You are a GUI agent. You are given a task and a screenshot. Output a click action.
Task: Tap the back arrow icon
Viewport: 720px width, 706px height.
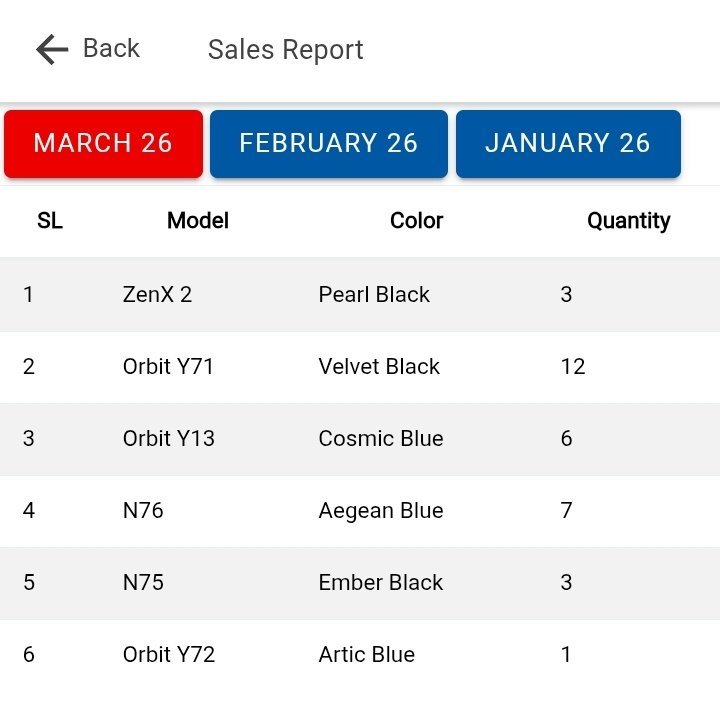tap(52, 49)
